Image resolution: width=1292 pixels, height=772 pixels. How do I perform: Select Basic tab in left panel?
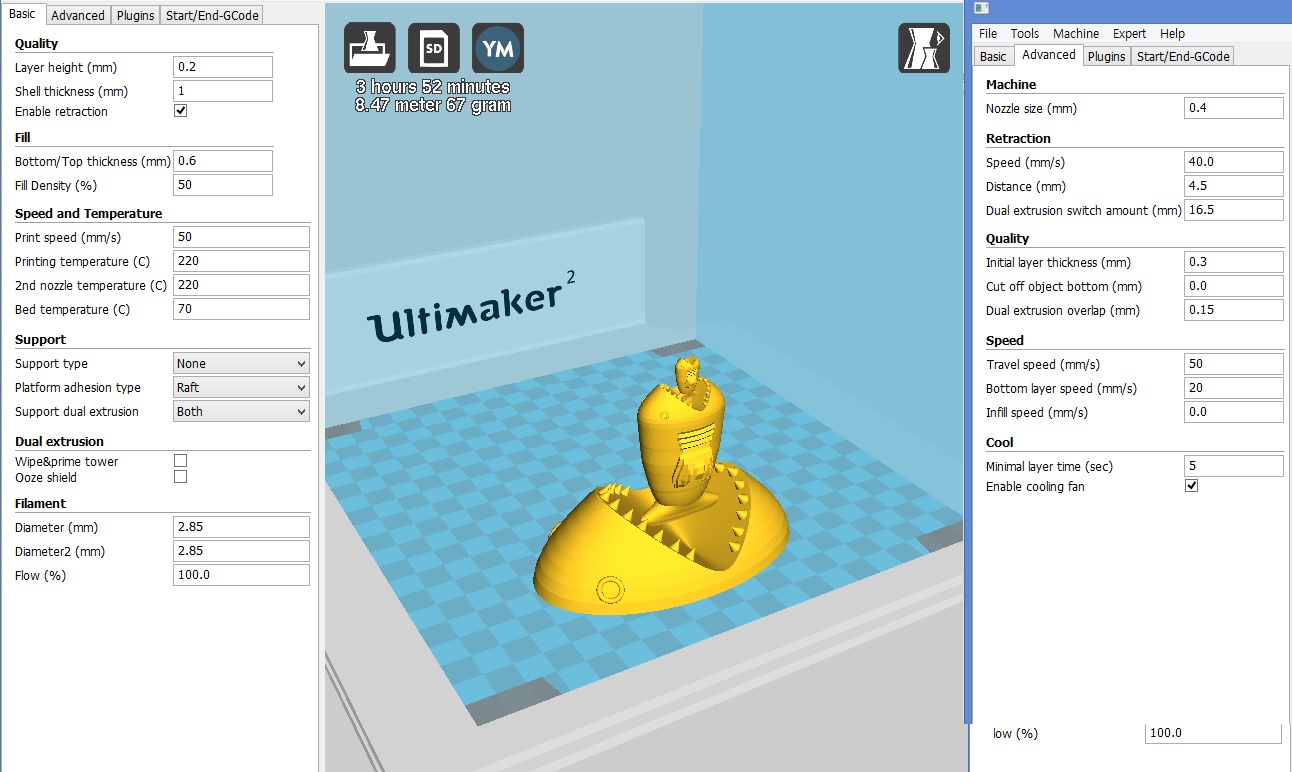[x=22, y=14]
